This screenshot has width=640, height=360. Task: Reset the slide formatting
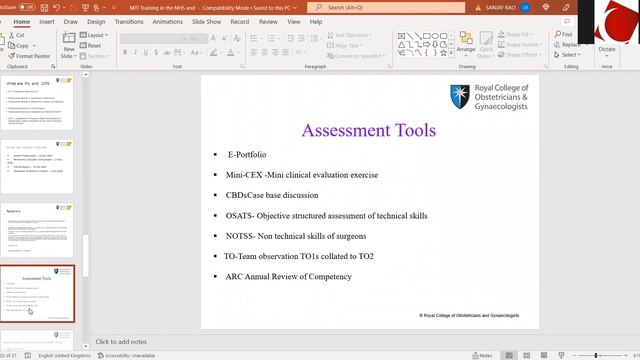click(x=91, y=46)
